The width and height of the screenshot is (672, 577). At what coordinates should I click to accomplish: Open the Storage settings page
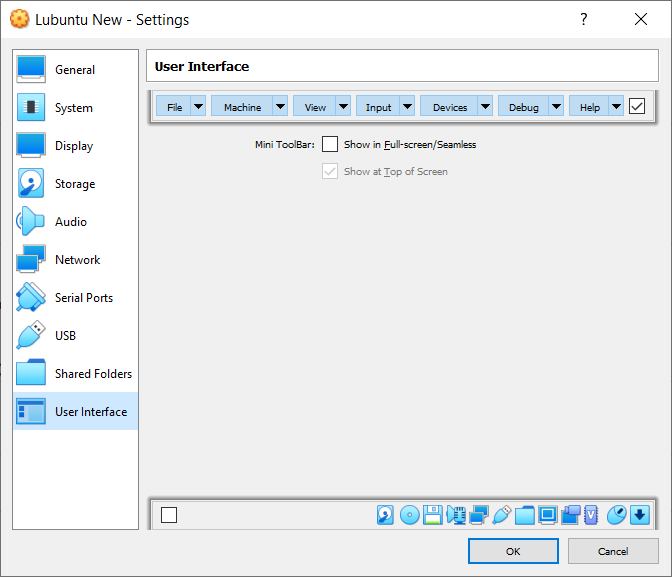coord(75,184)
